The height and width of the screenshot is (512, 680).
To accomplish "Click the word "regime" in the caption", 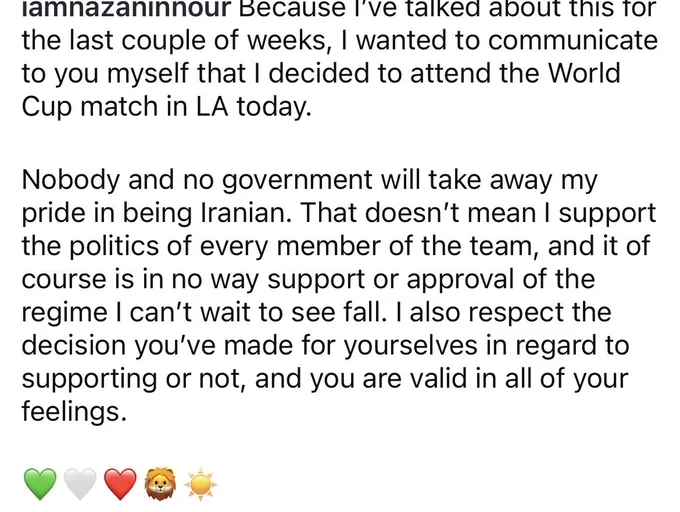I will click(x=64, y=313).
